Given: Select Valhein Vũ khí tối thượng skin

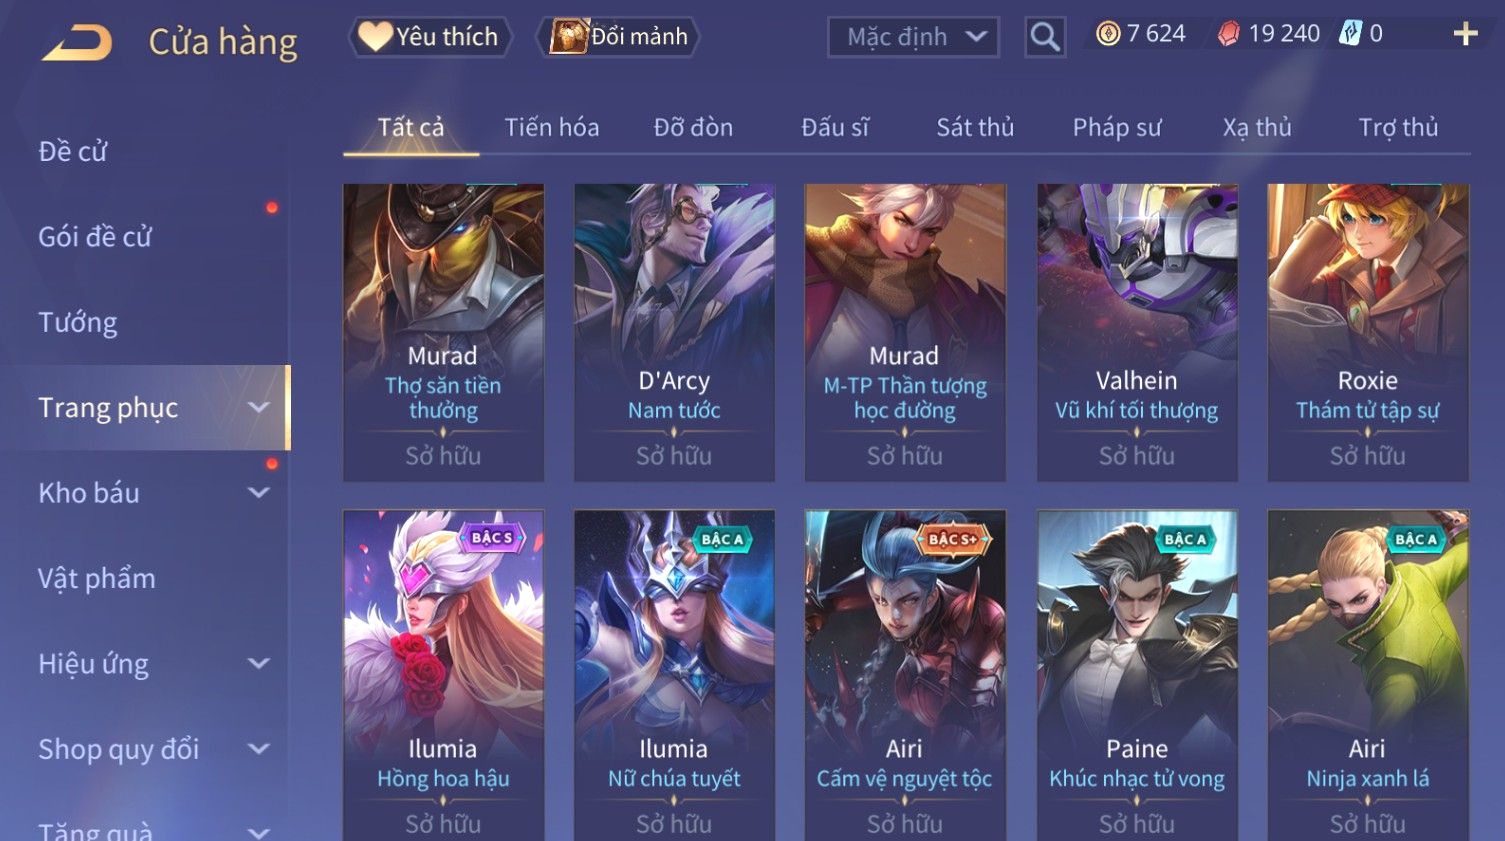Looking at the screenshot, I should (1137, 332).
